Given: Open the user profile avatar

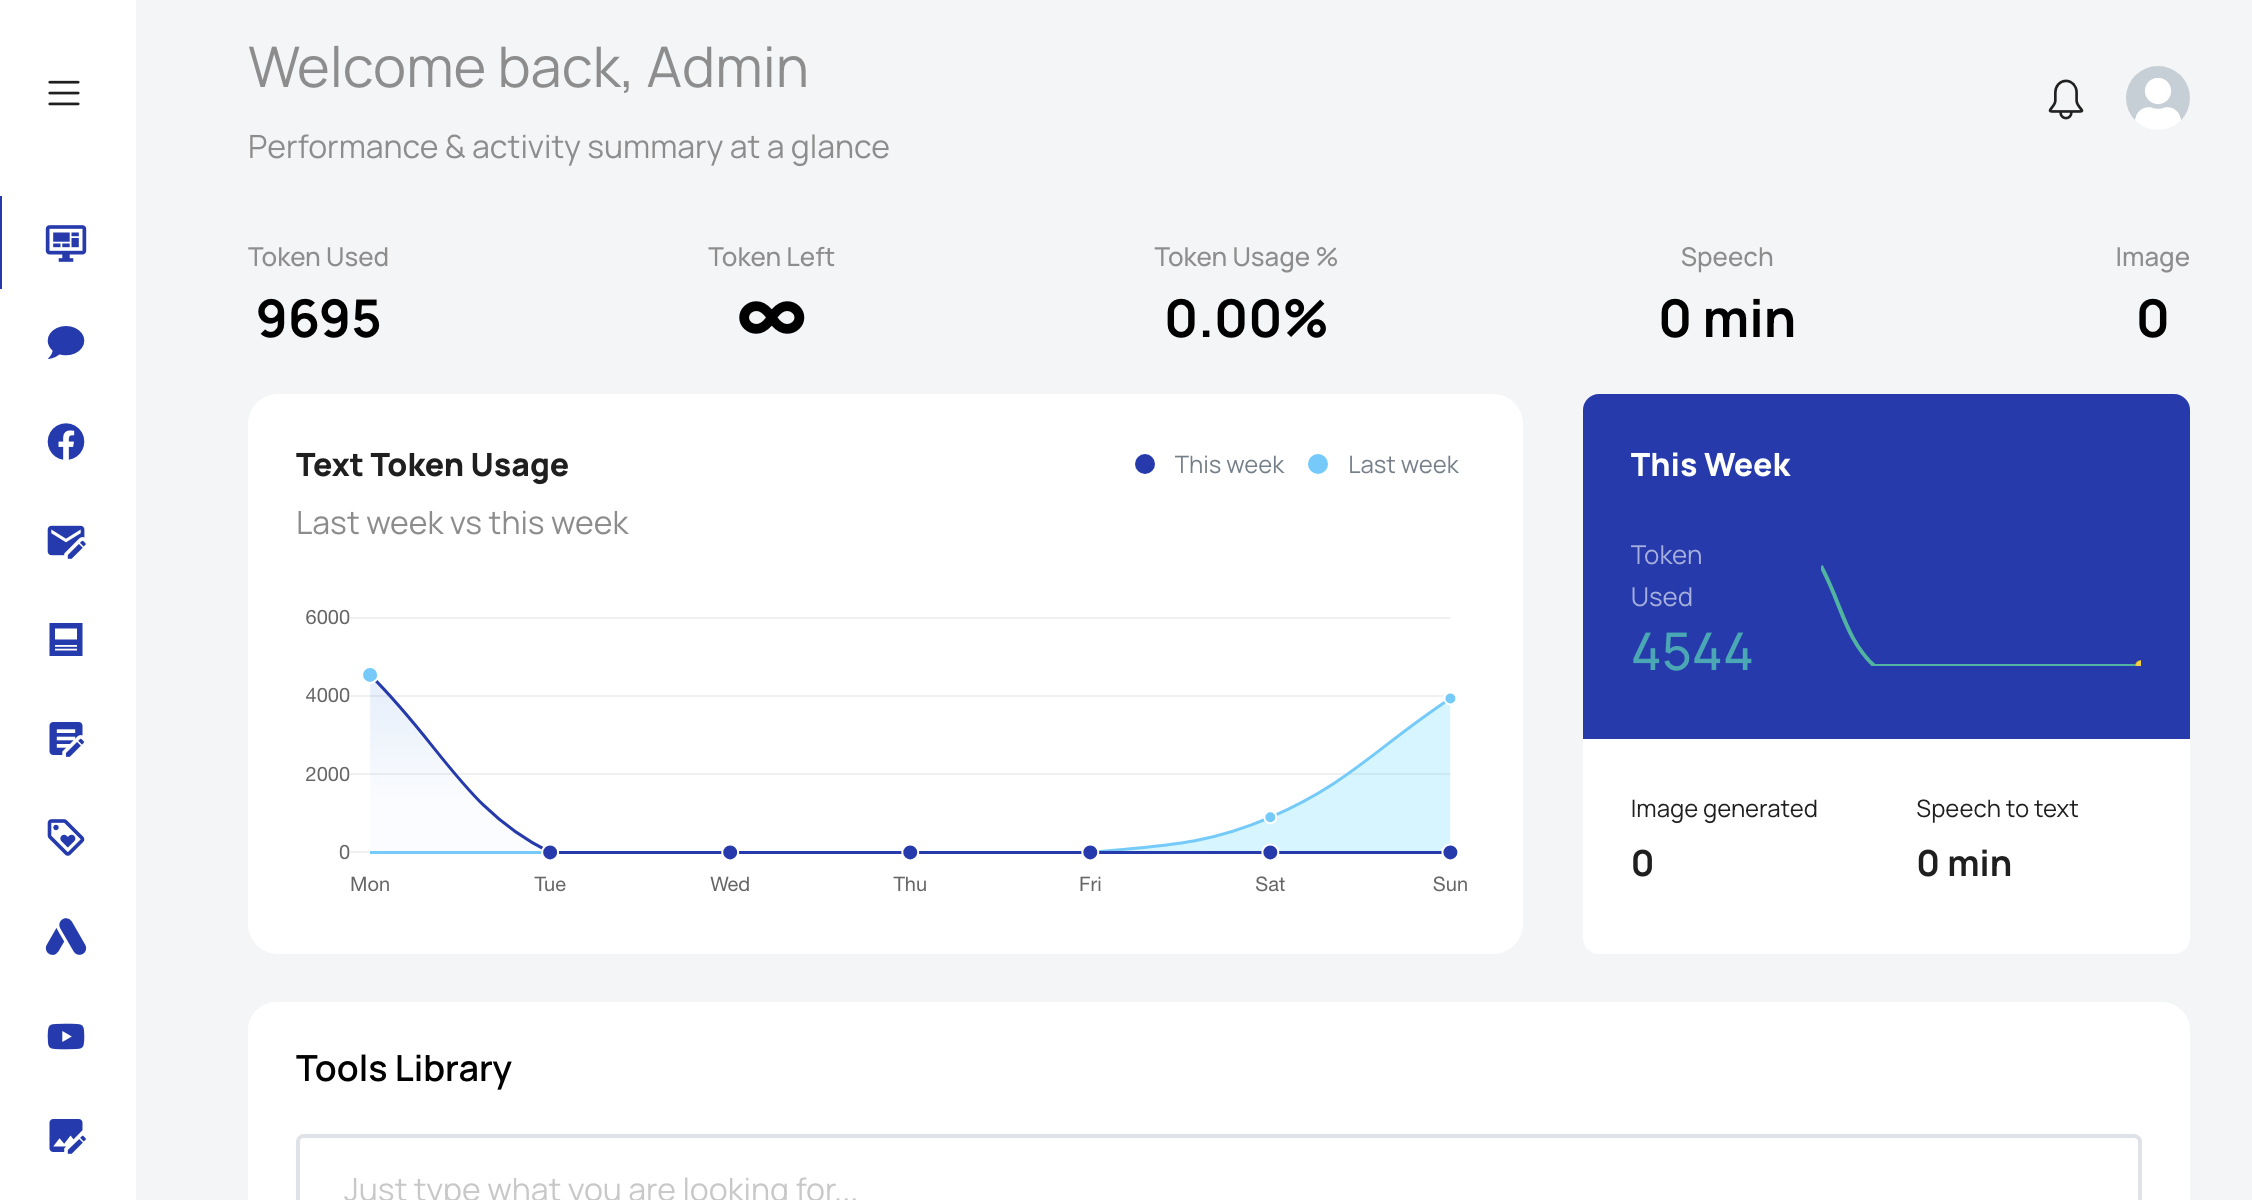Looking at the screenshot, I should point(2158,98).
